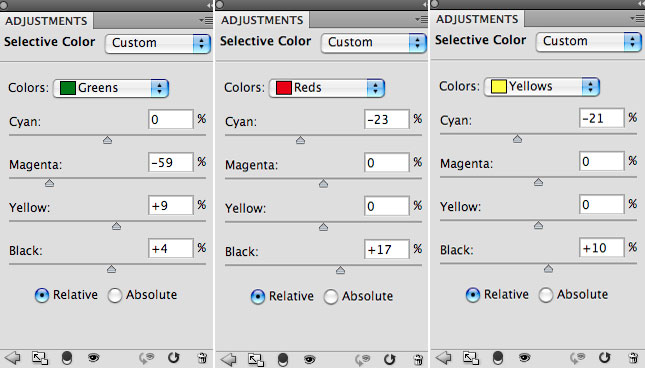View previous state icon in Yellows panel
Screen dimensions: 645x368
click(x=578, y=358)
